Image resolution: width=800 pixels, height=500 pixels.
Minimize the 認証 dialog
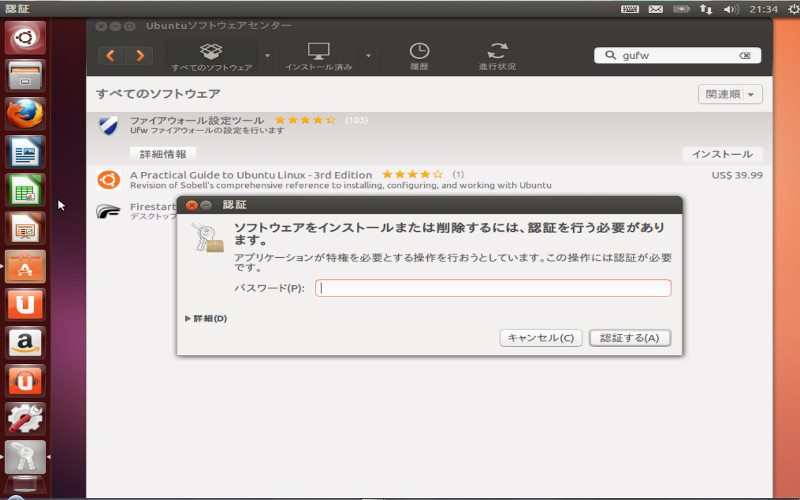[x=206, y=205]
